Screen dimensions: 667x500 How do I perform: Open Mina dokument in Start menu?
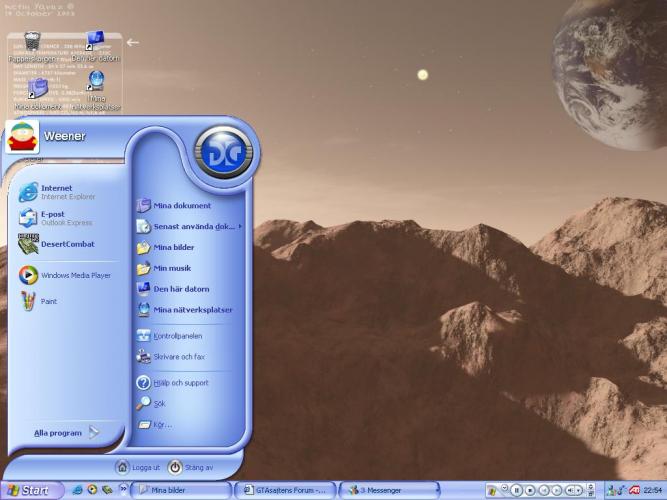point(181,206)
